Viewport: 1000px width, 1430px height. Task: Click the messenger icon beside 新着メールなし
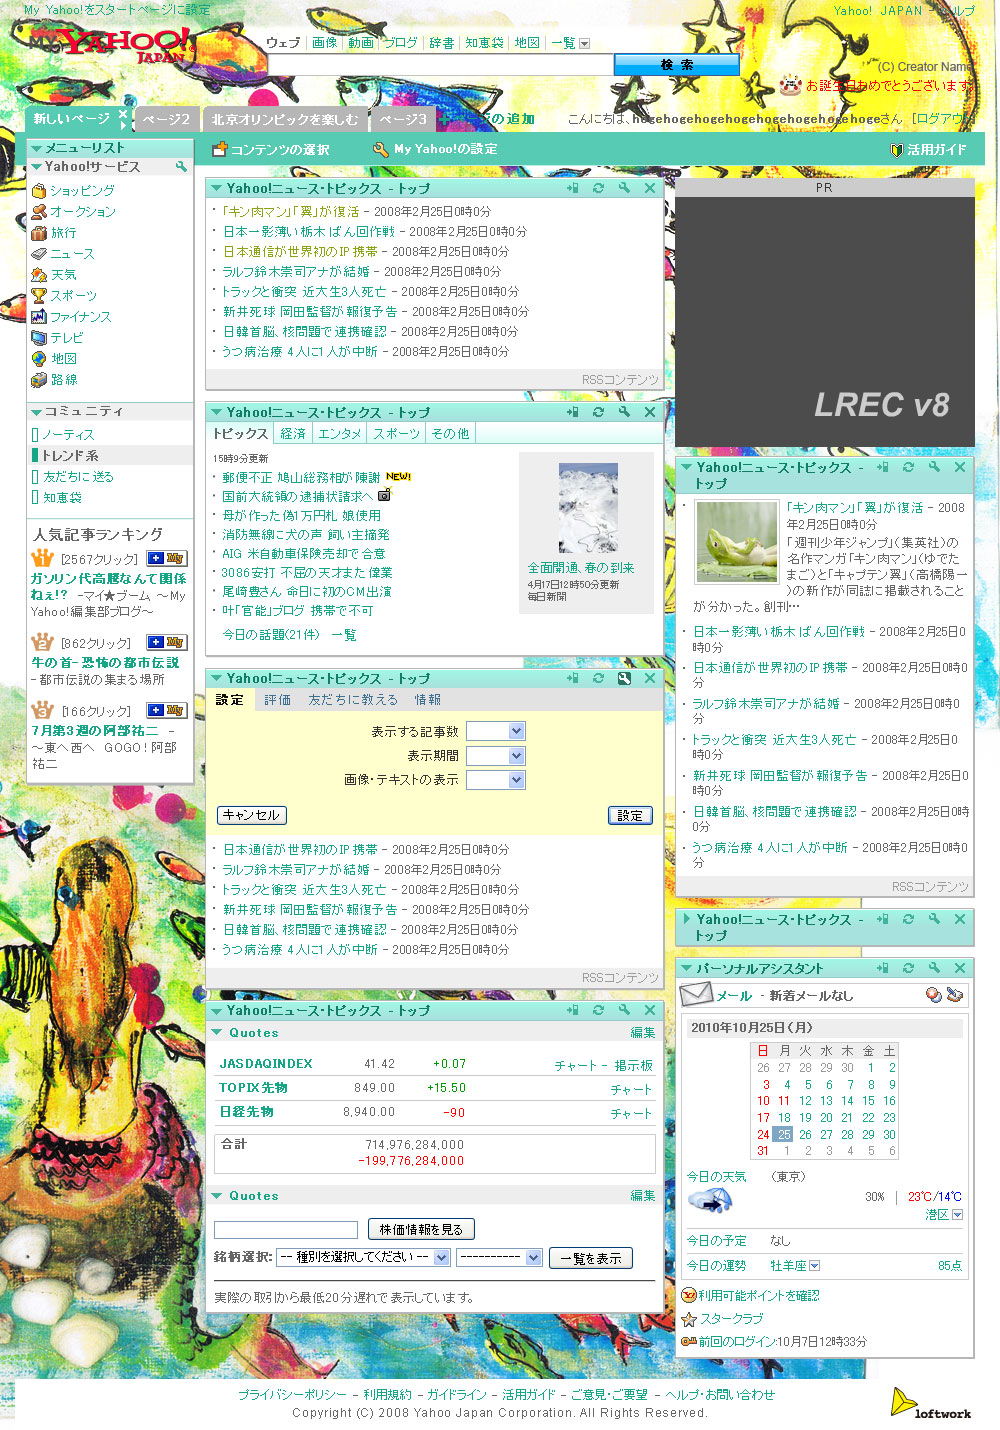(933, 995)
